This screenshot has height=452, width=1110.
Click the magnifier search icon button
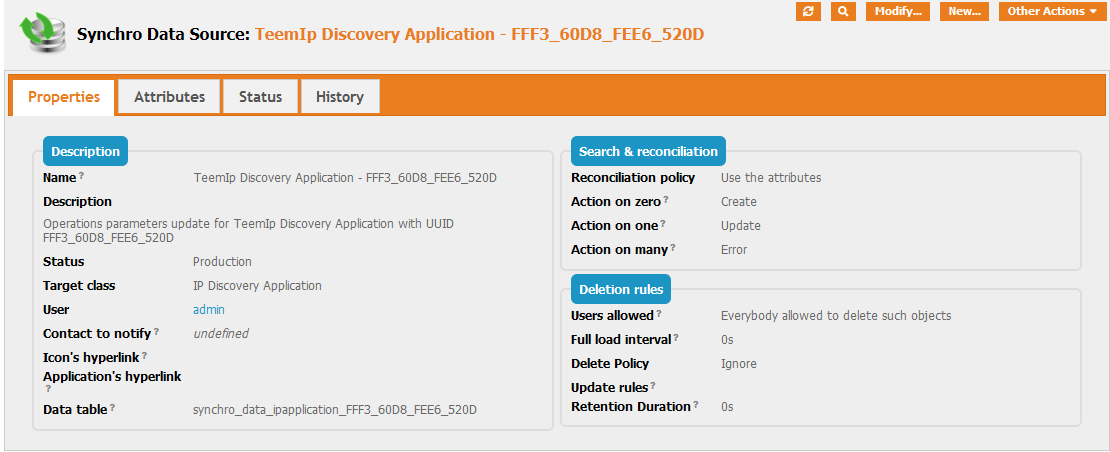[x=843, y=11]
